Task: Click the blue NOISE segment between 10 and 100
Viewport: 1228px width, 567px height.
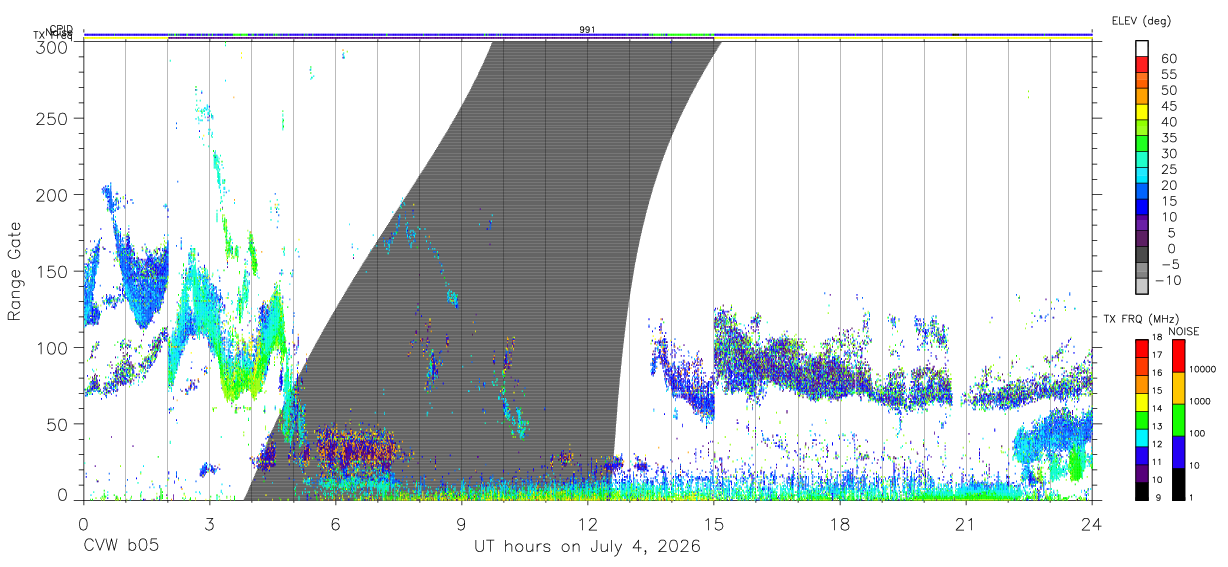Action: pyautogui.click(x=1179, y=451)
